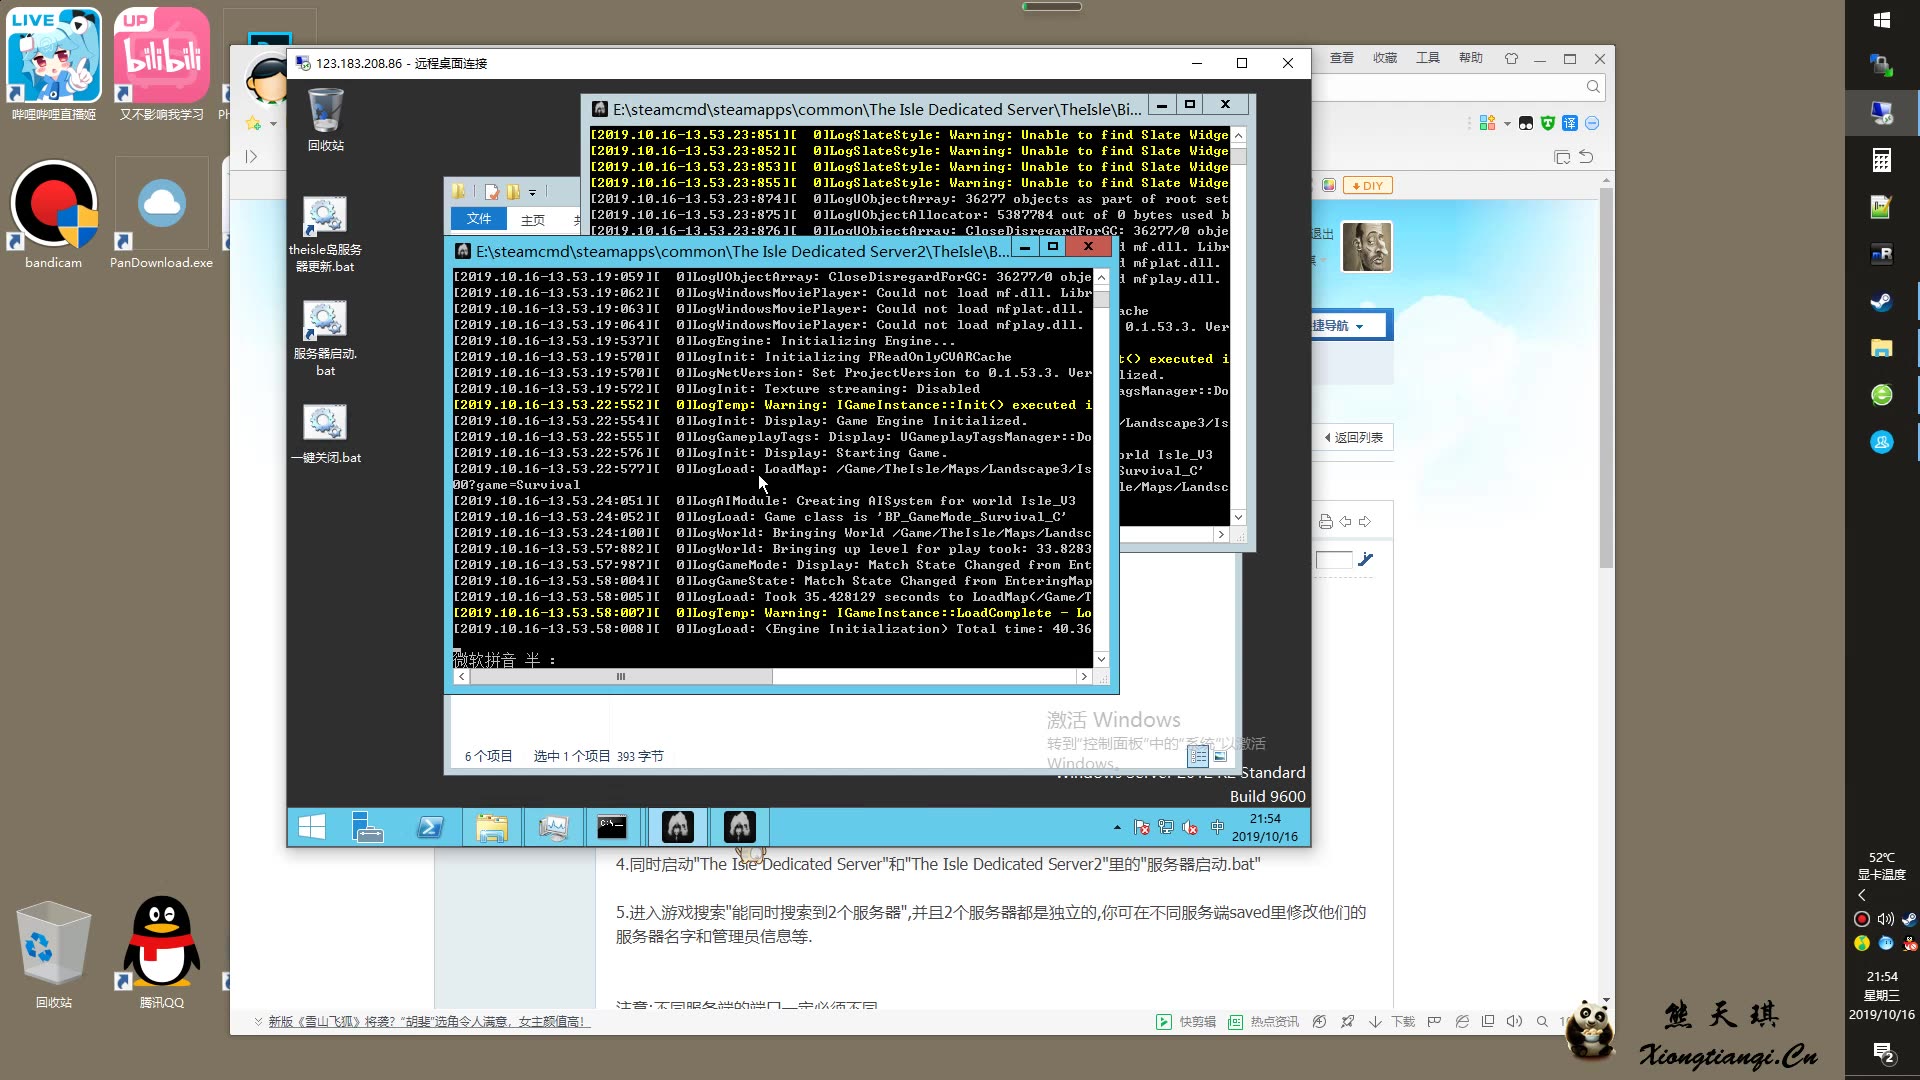Show hidden icons in remote tray
The image size is (1920, 1080).
1117,827
